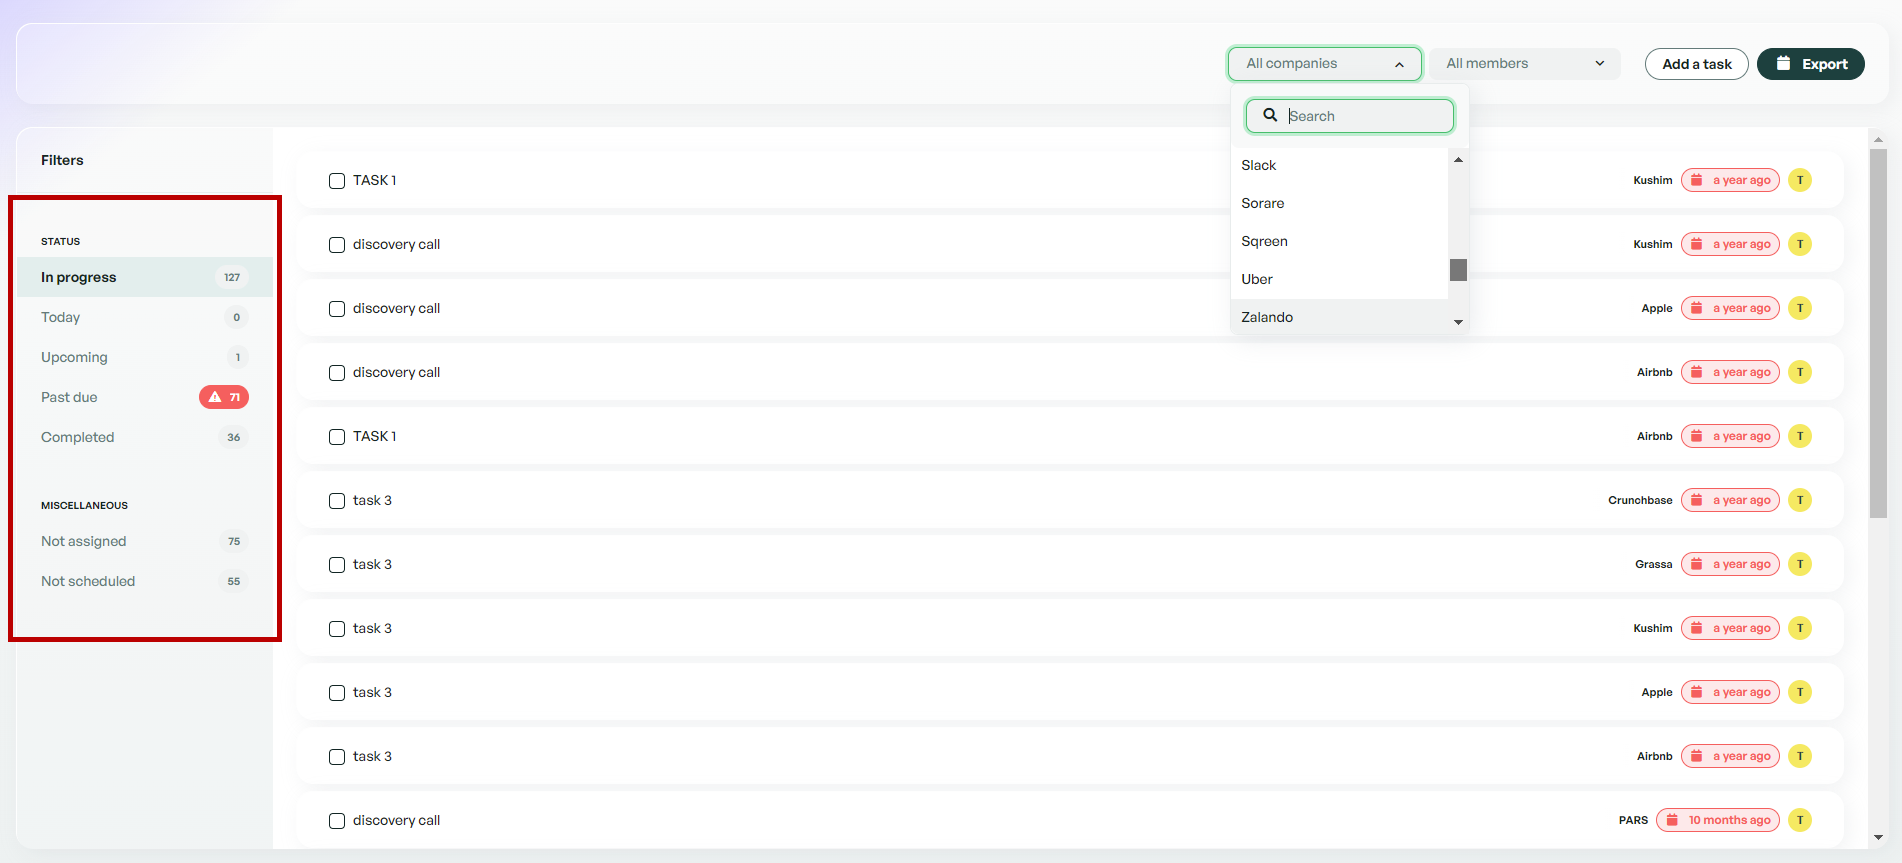1902x863 pixels.
Task: Click the company list scrollbar thumb
Action: tap(1458, 270)
